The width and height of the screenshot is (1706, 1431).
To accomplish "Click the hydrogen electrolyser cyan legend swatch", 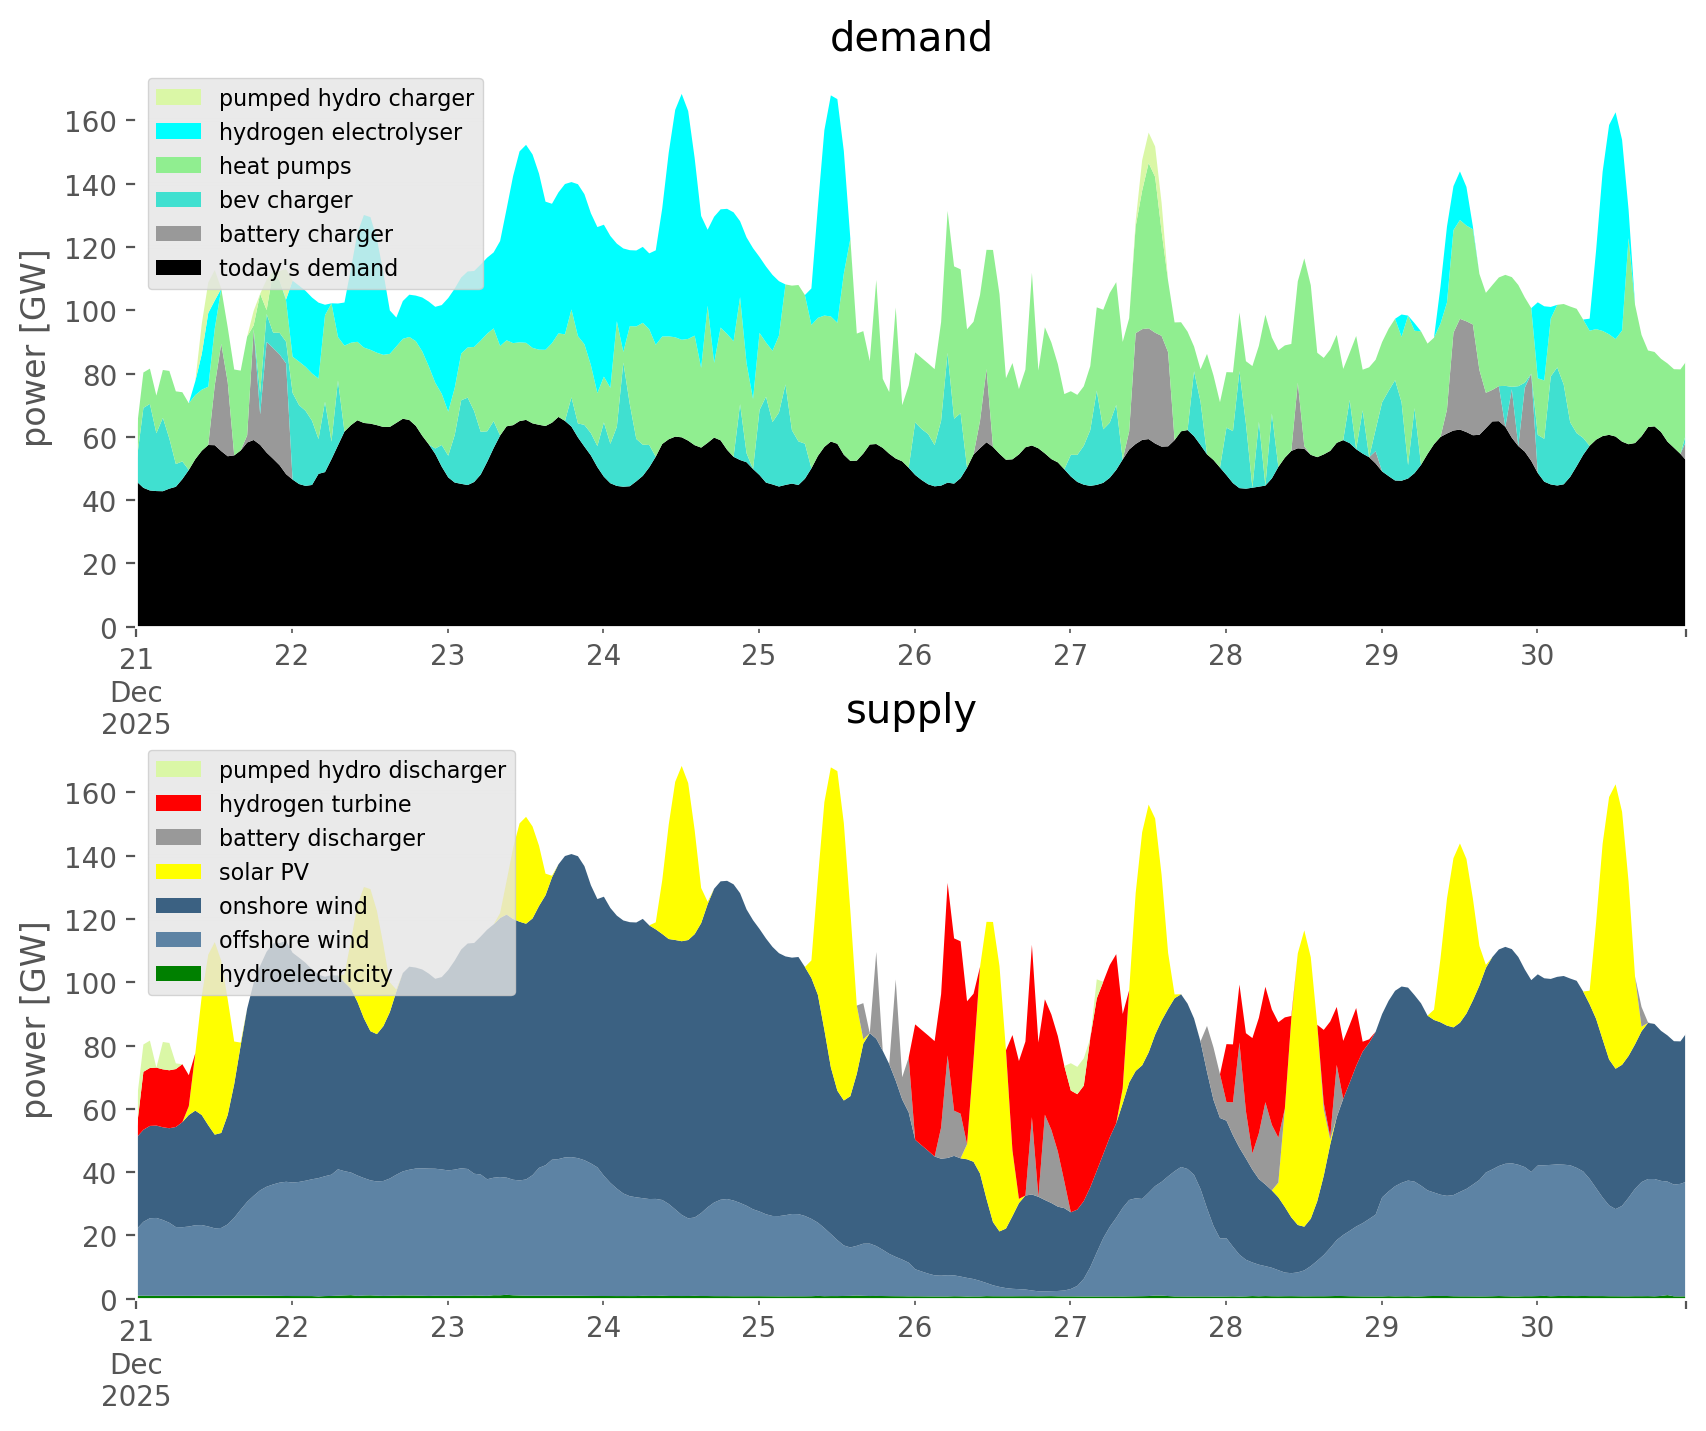I will (180, 132).
